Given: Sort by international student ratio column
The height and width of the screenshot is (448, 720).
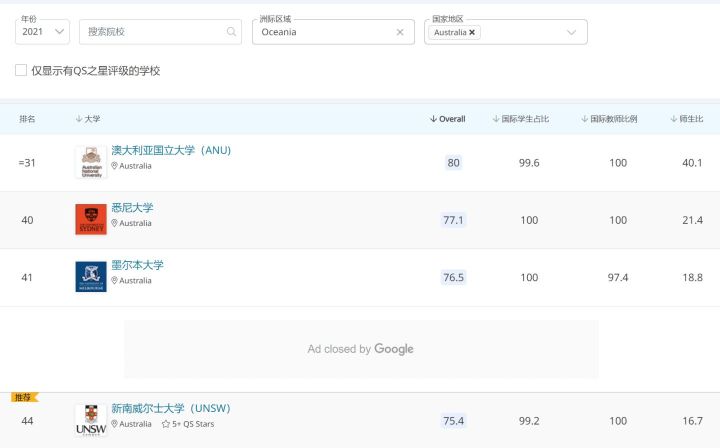Looking at the screenshot, I should pos(521,119).
